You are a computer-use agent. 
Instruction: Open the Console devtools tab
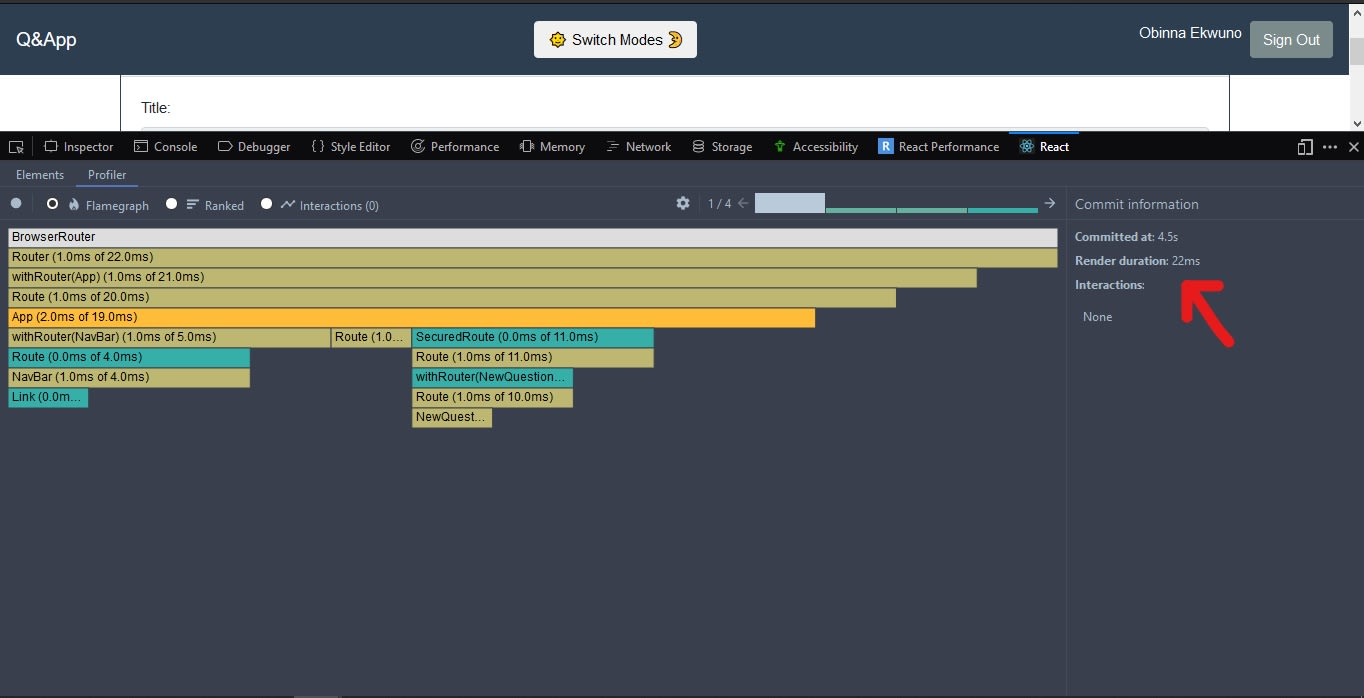(165, 147)
